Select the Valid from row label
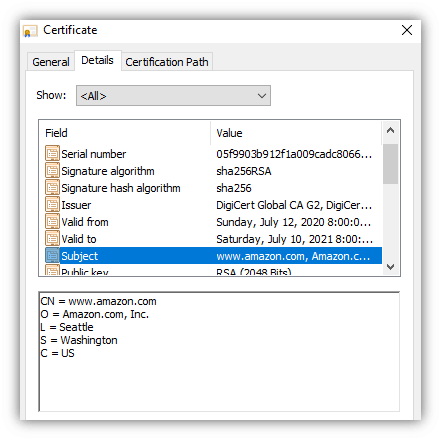 (x=85, y=222)
